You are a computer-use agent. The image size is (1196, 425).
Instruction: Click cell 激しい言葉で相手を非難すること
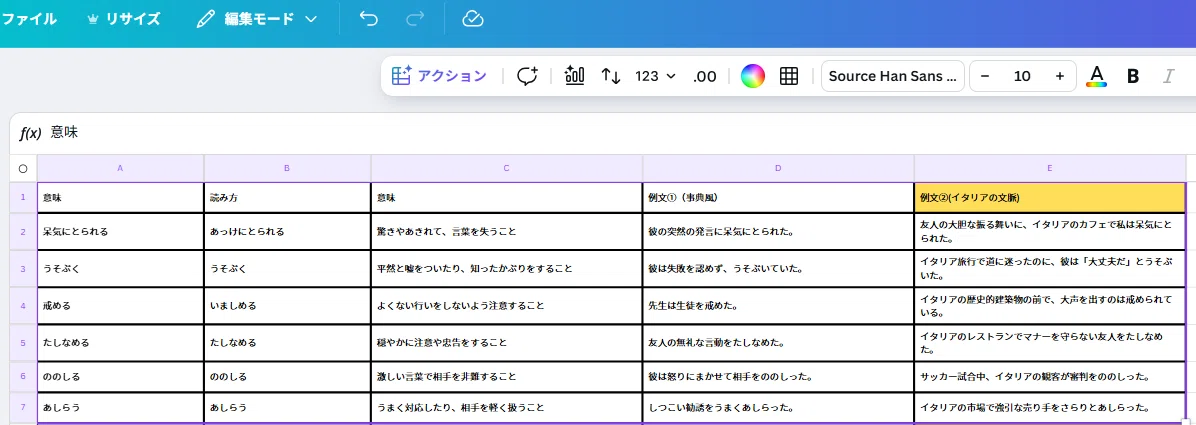coord(506,377)
